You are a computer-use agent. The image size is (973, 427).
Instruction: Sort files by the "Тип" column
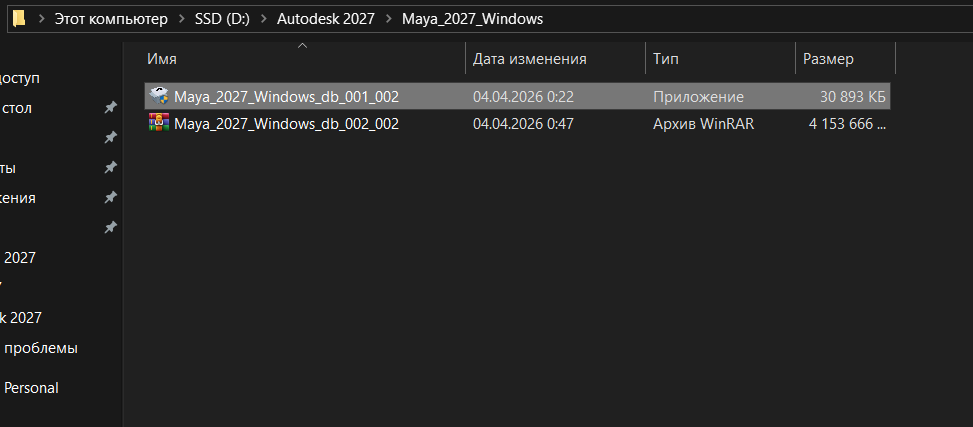[x=720, y=59]
